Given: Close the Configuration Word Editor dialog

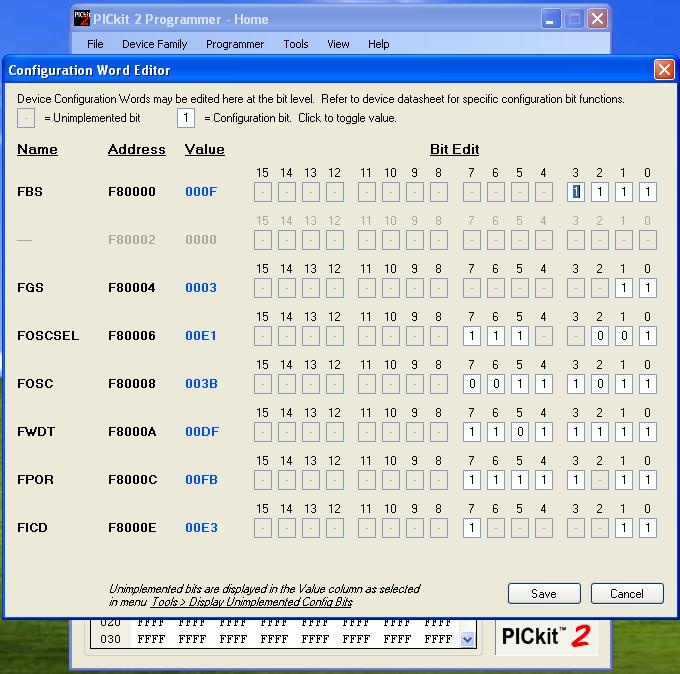Looking at the screenshot, I should tap(664, 70).
